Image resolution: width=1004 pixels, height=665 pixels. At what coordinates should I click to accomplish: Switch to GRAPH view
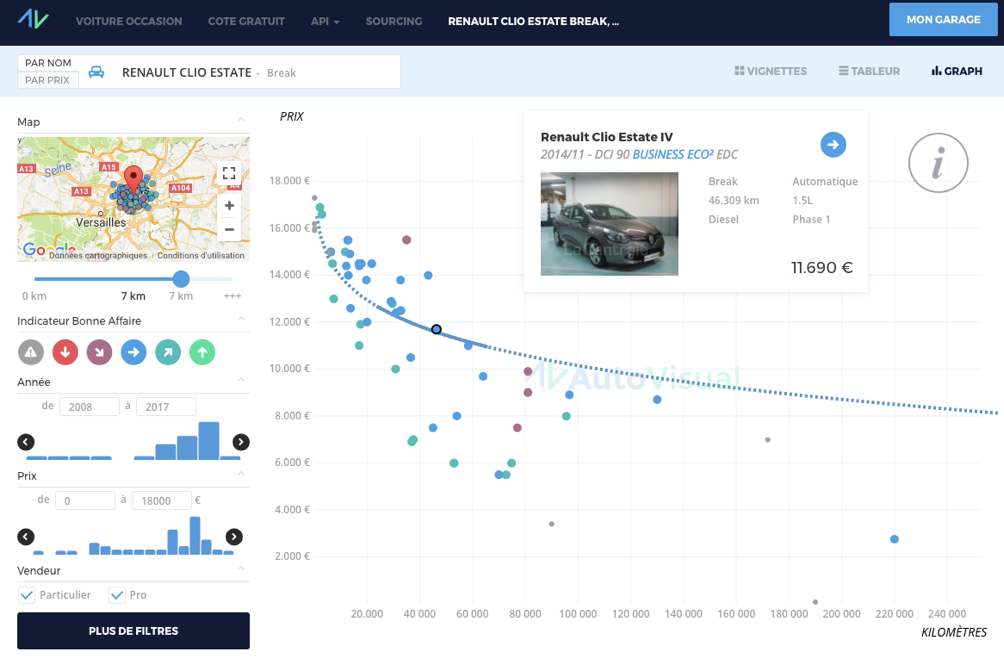pyautogui.click(x=957, y=71)
